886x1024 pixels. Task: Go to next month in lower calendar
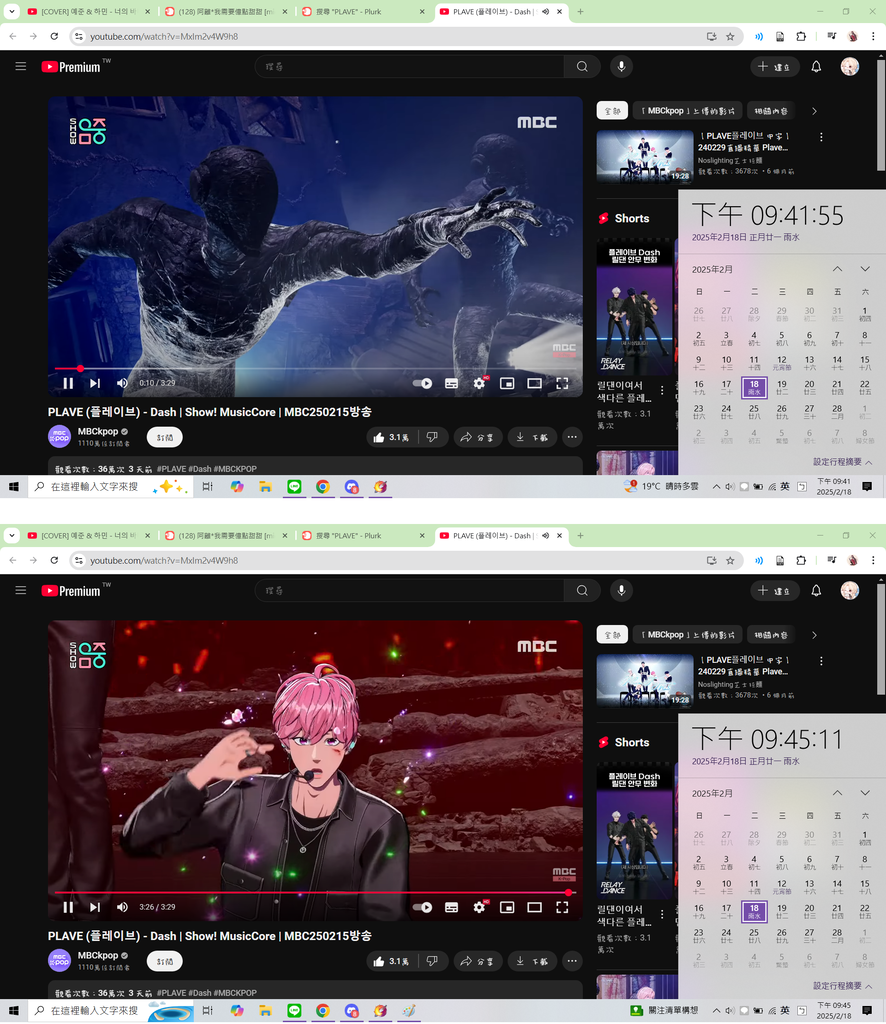tap(865, 793)
